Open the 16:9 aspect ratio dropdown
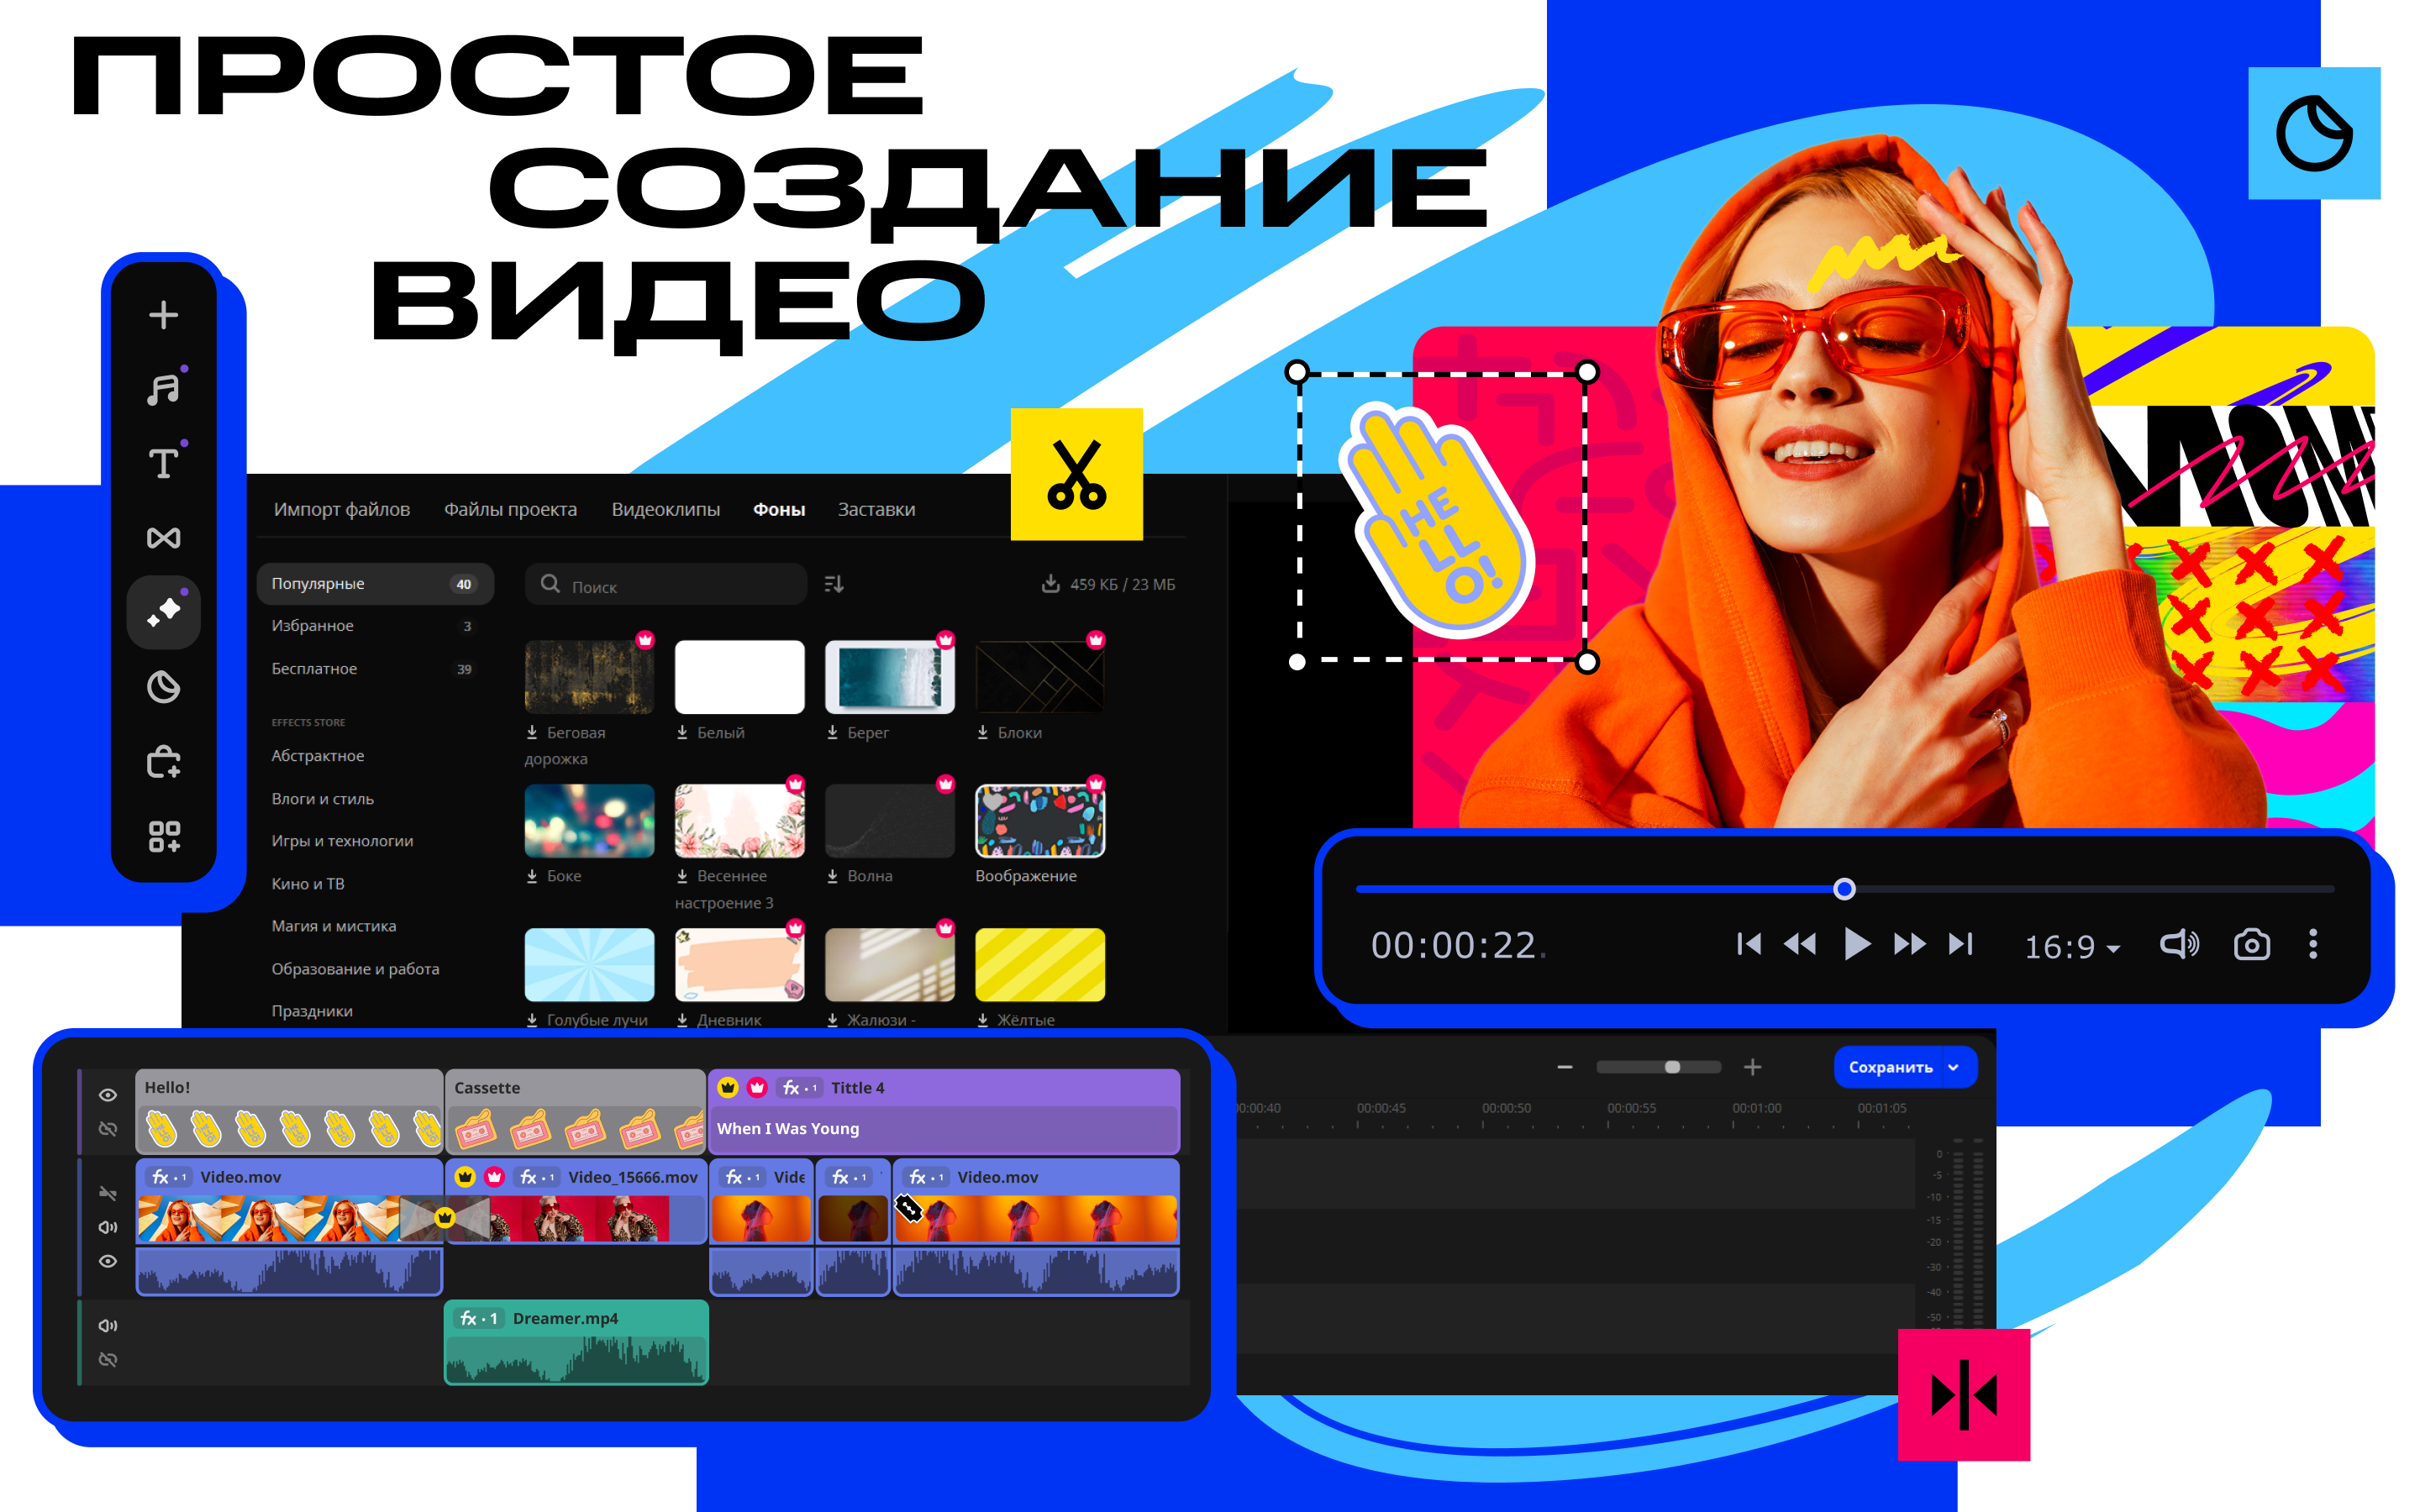Screen dimensions: 2420x1512 point(2071,946)
